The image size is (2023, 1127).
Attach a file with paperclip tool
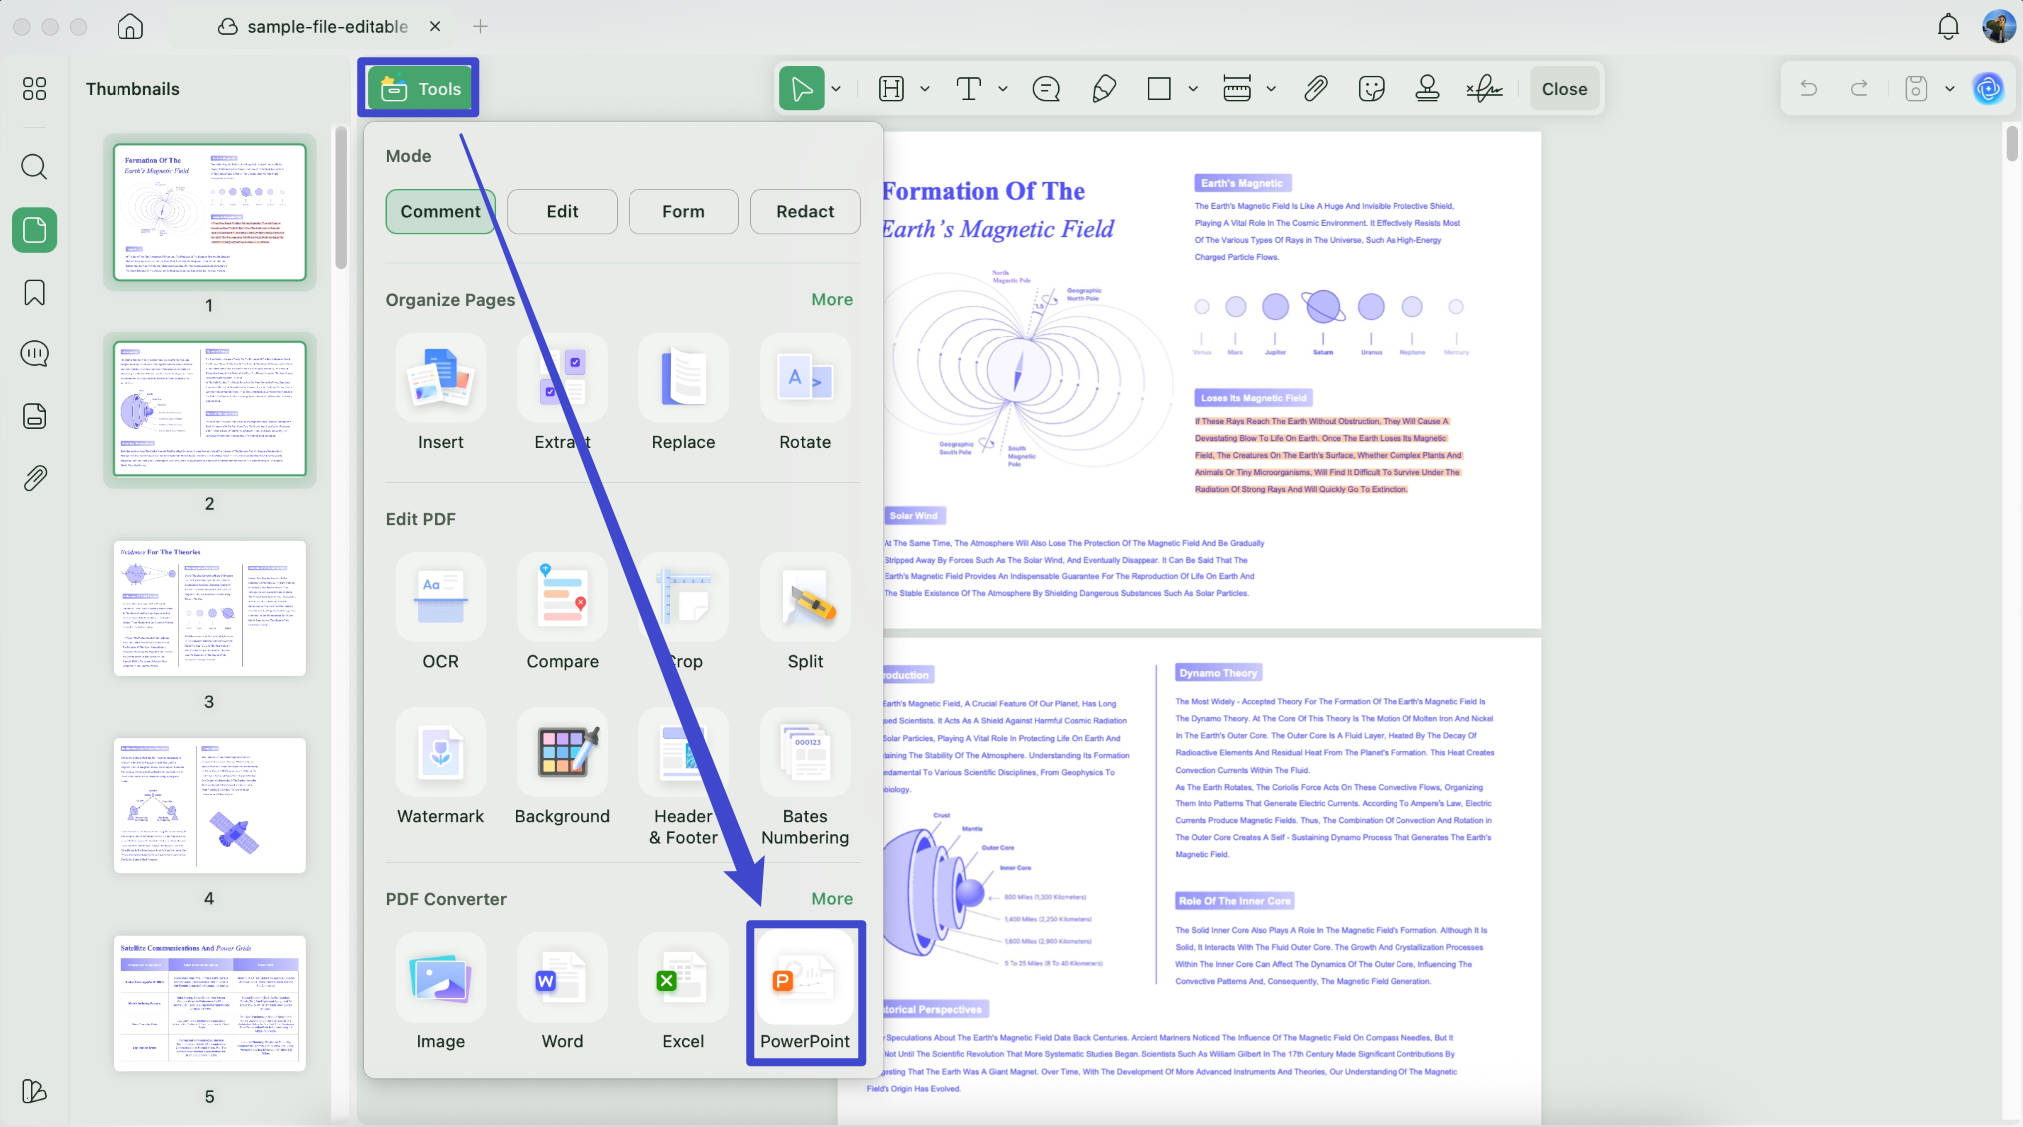click(1316, 88)
